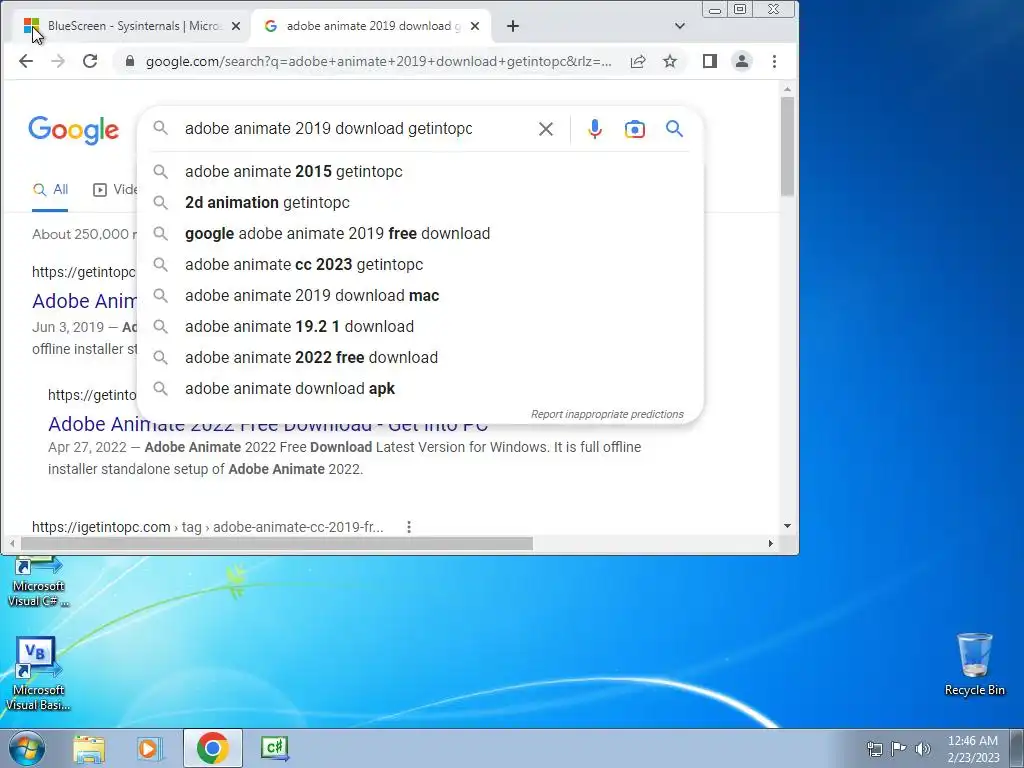The height and width of the screenshot is (768, 1024).
Task: Click the scrollbar down arrow
Action: 787,526
